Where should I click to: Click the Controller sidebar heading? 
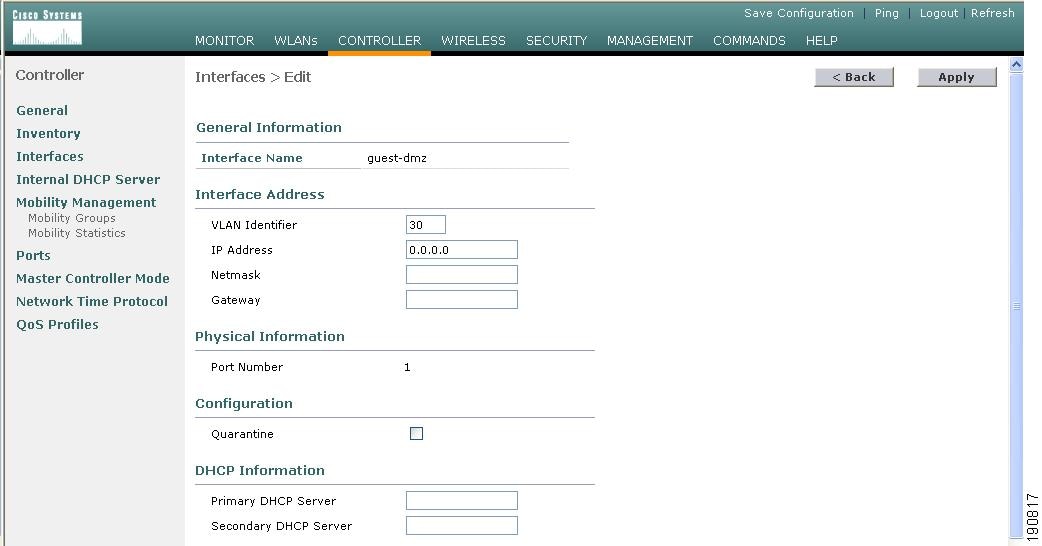click(50, 75)
